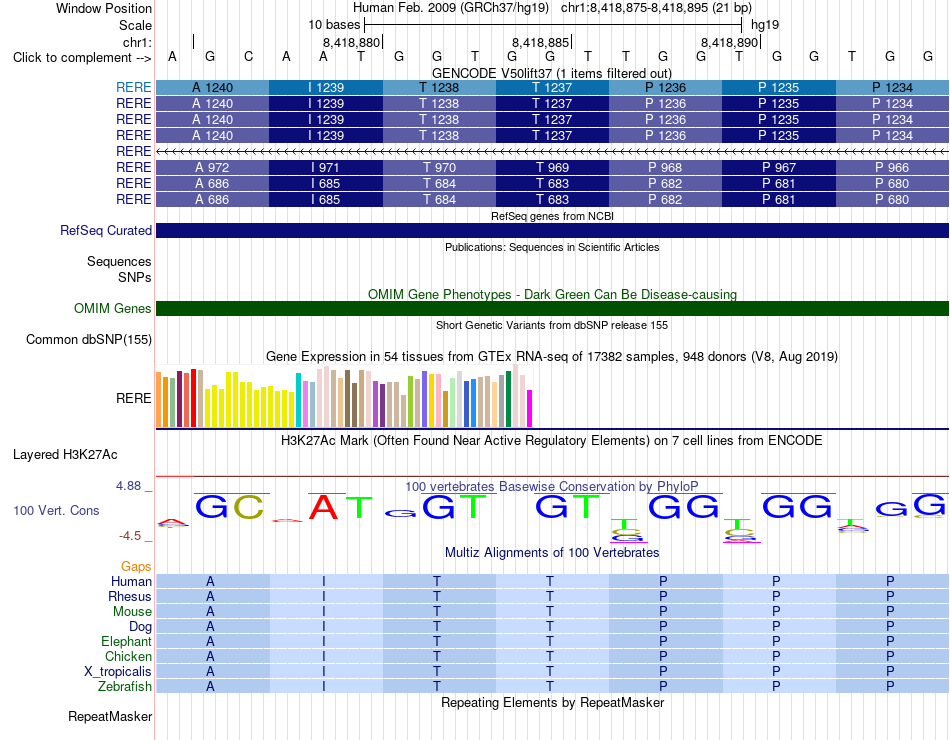Viewport: 950px width, 740px height.
Task: Click the olive 'C' conservation logo letter
Action: pos(248,507)
